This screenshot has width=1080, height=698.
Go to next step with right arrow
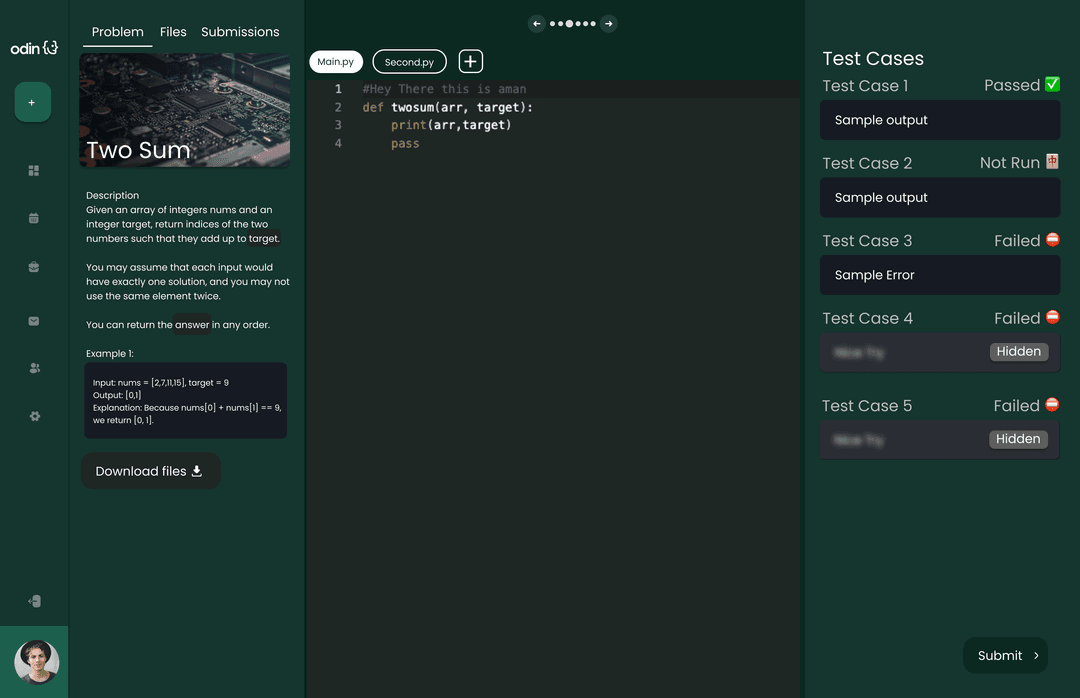(609, 23)
